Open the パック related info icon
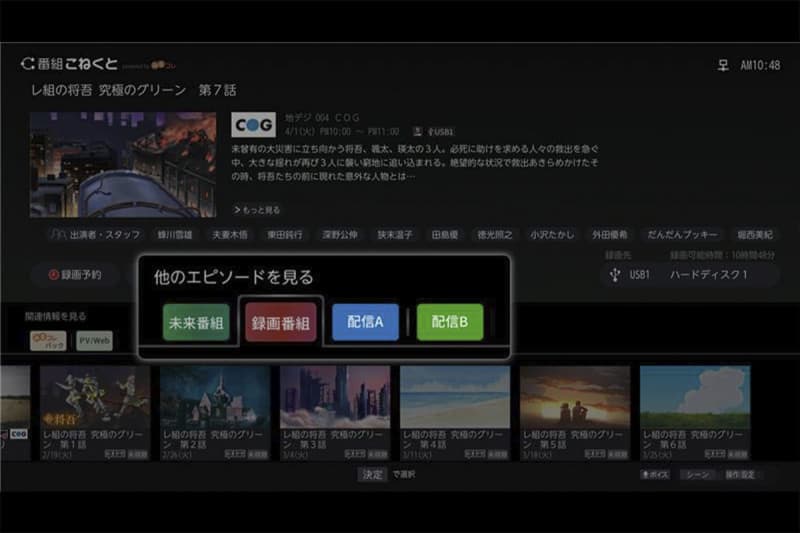The height and width of the screenshot is (533, 800). (47, 341)
